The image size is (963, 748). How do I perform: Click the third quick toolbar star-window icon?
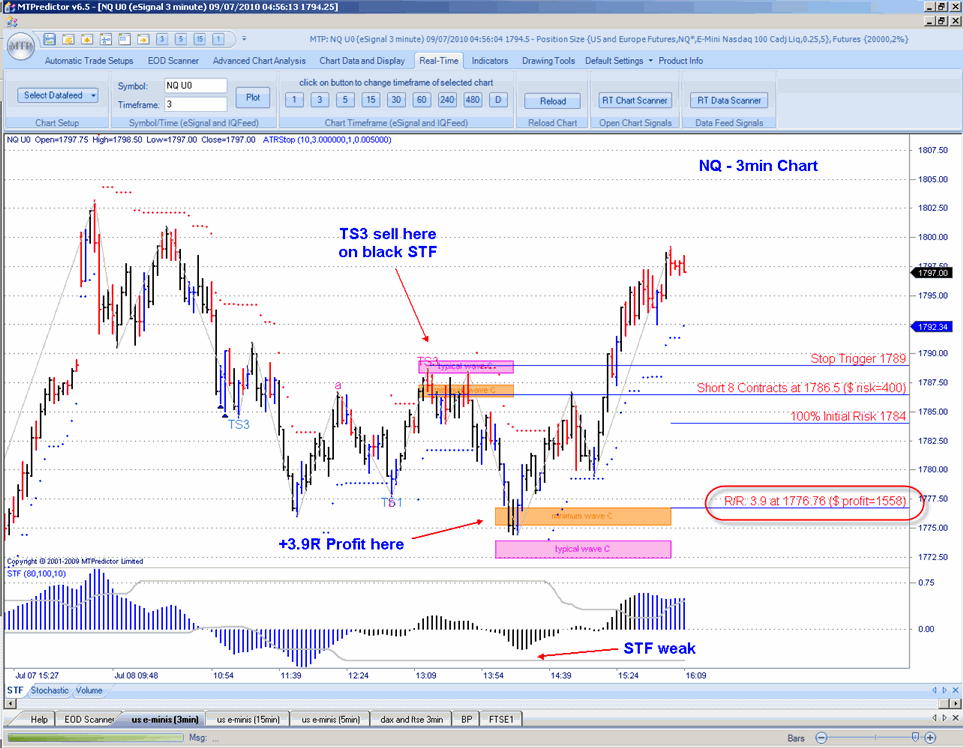pos(87,39)
